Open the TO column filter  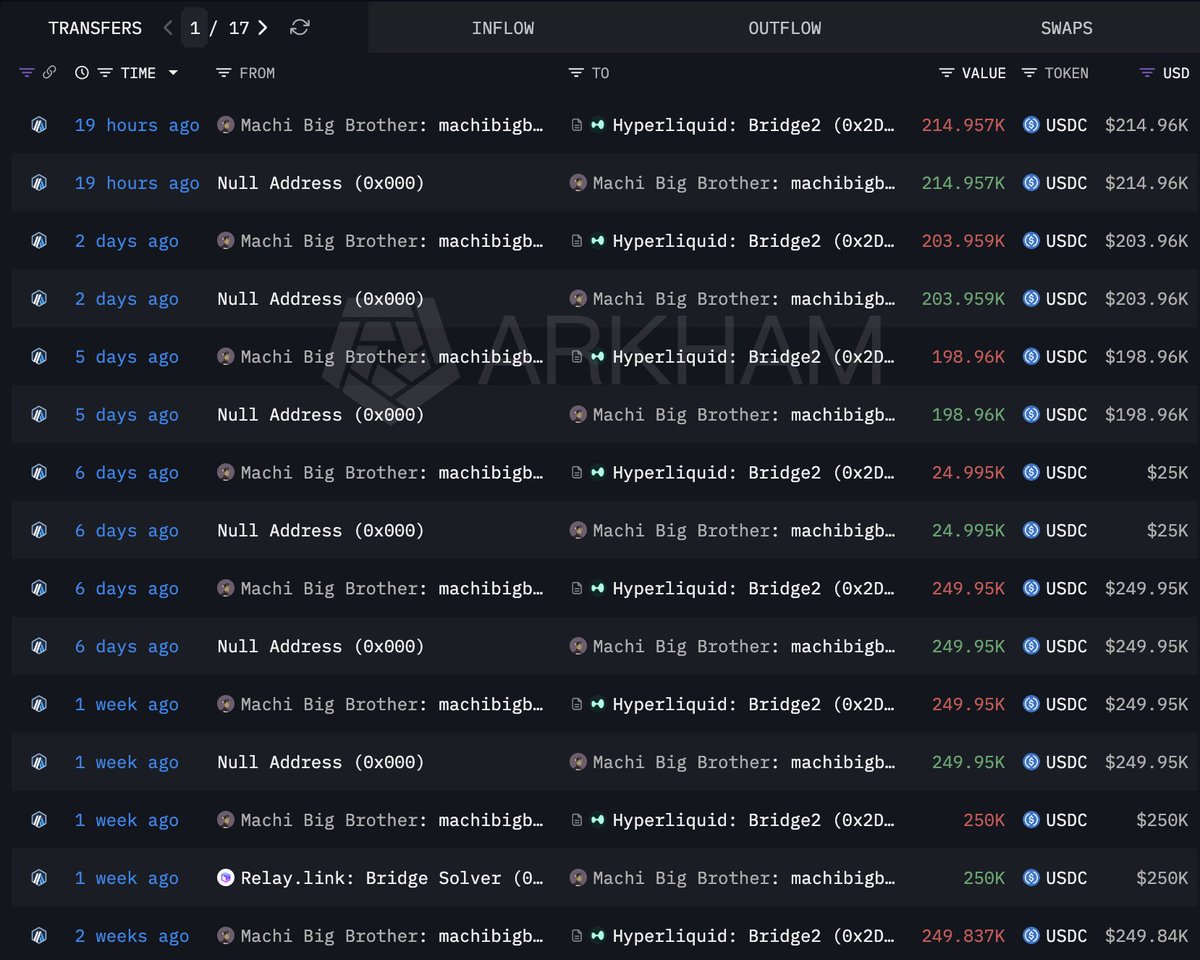576,73
